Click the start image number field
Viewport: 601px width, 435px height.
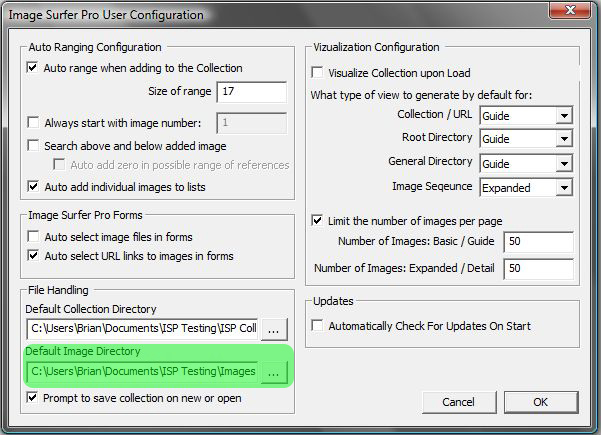pos(252,123)
